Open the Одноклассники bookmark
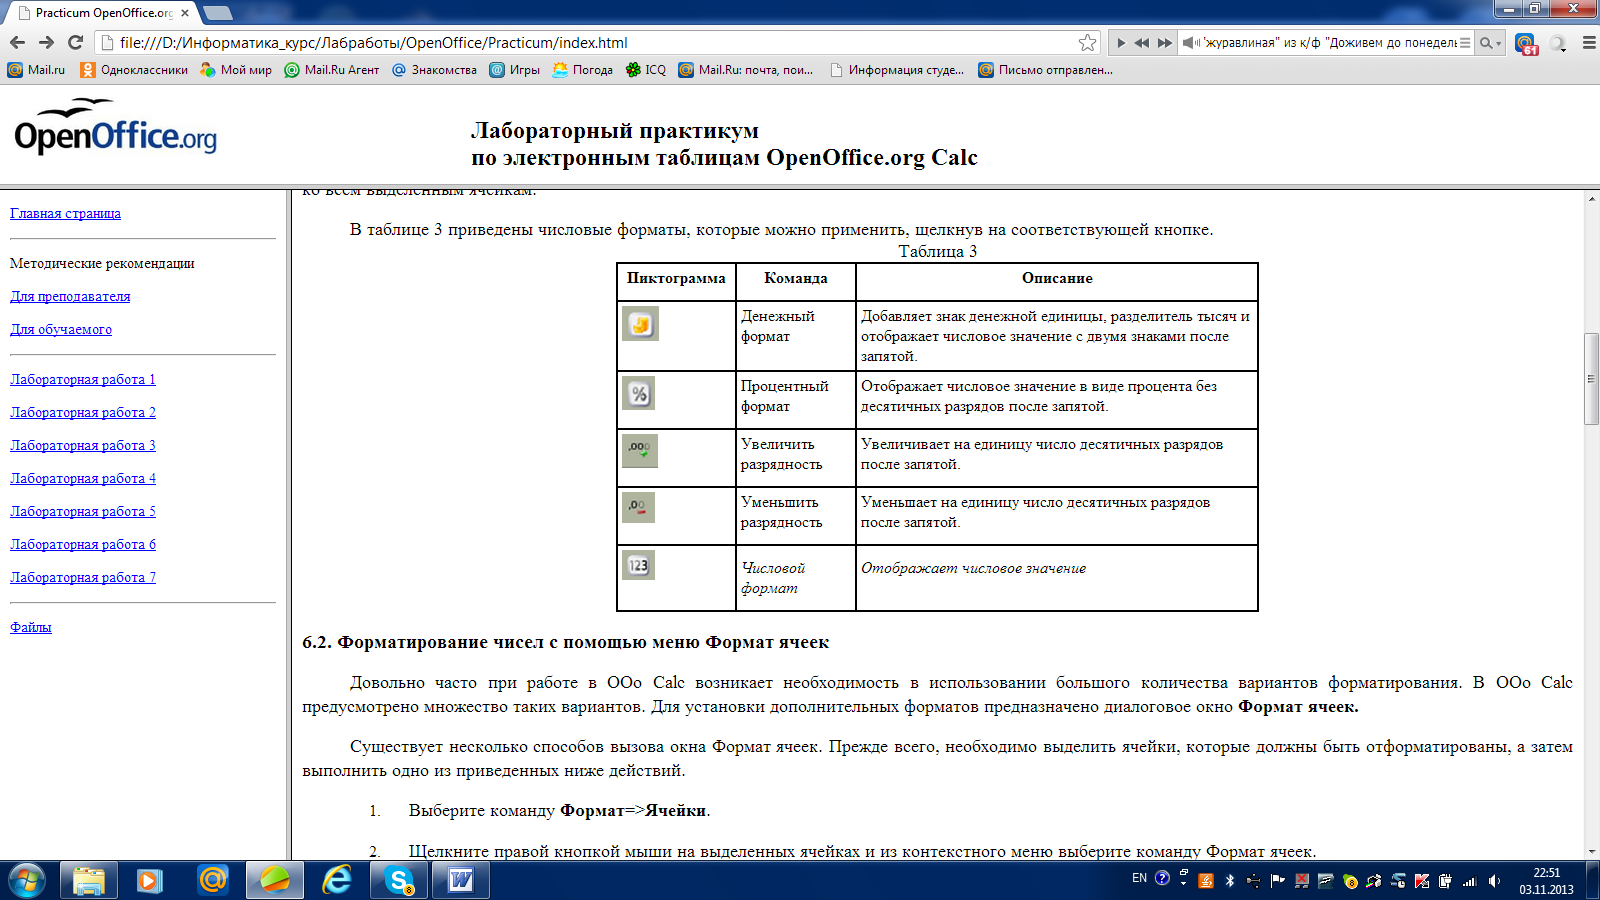Screen dimensions: 1600x900 [x=134, y=70]
